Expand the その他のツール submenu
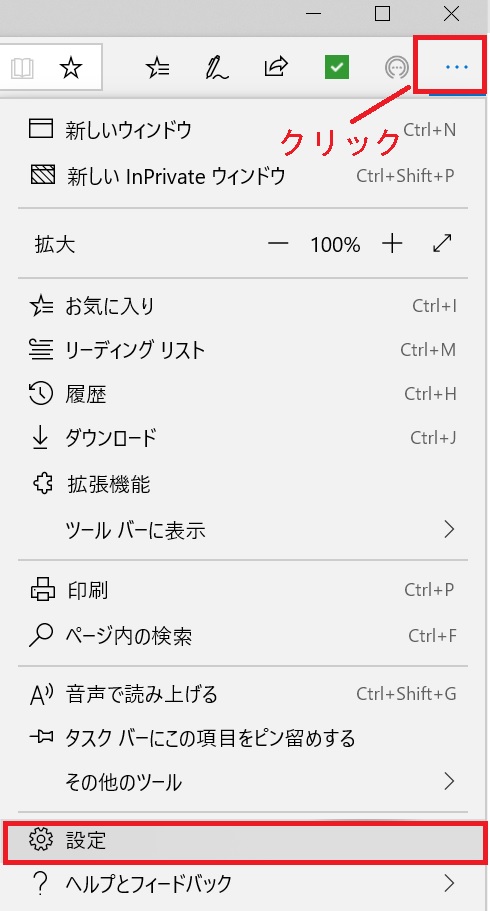Image resolution: width=490 pixels, height=911 pixels. (243, 782)
